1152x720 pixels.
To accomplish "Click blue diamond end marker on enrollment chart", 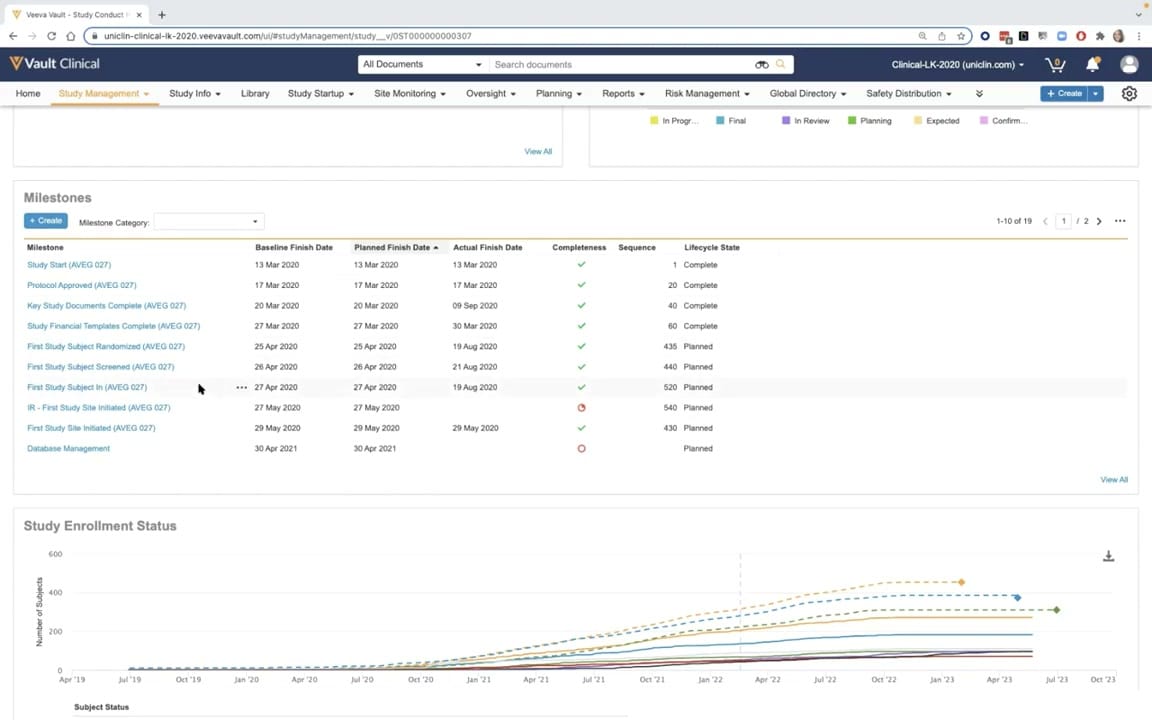I will pyautogui.click(x=1018, y=597).
